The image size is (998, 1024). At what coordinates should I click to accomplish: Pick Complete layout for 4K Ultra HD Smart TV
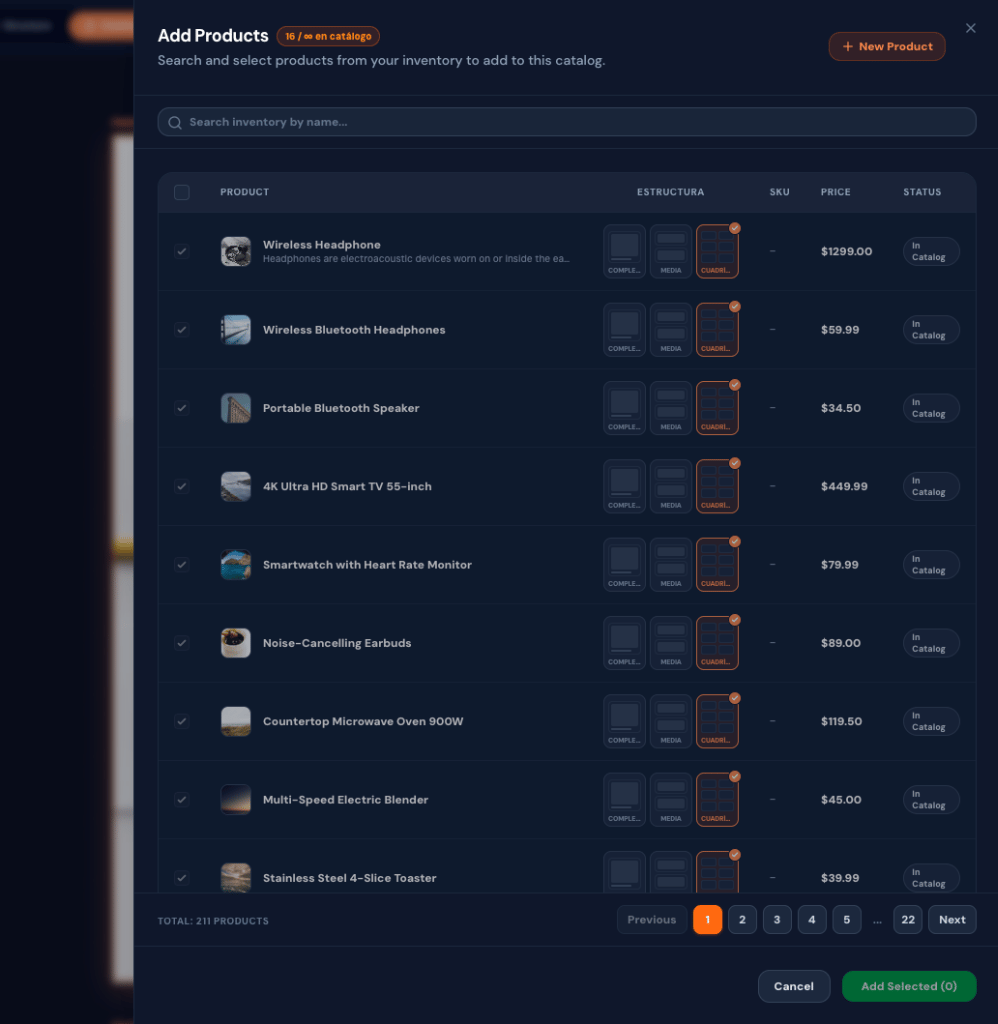(624, 487)
